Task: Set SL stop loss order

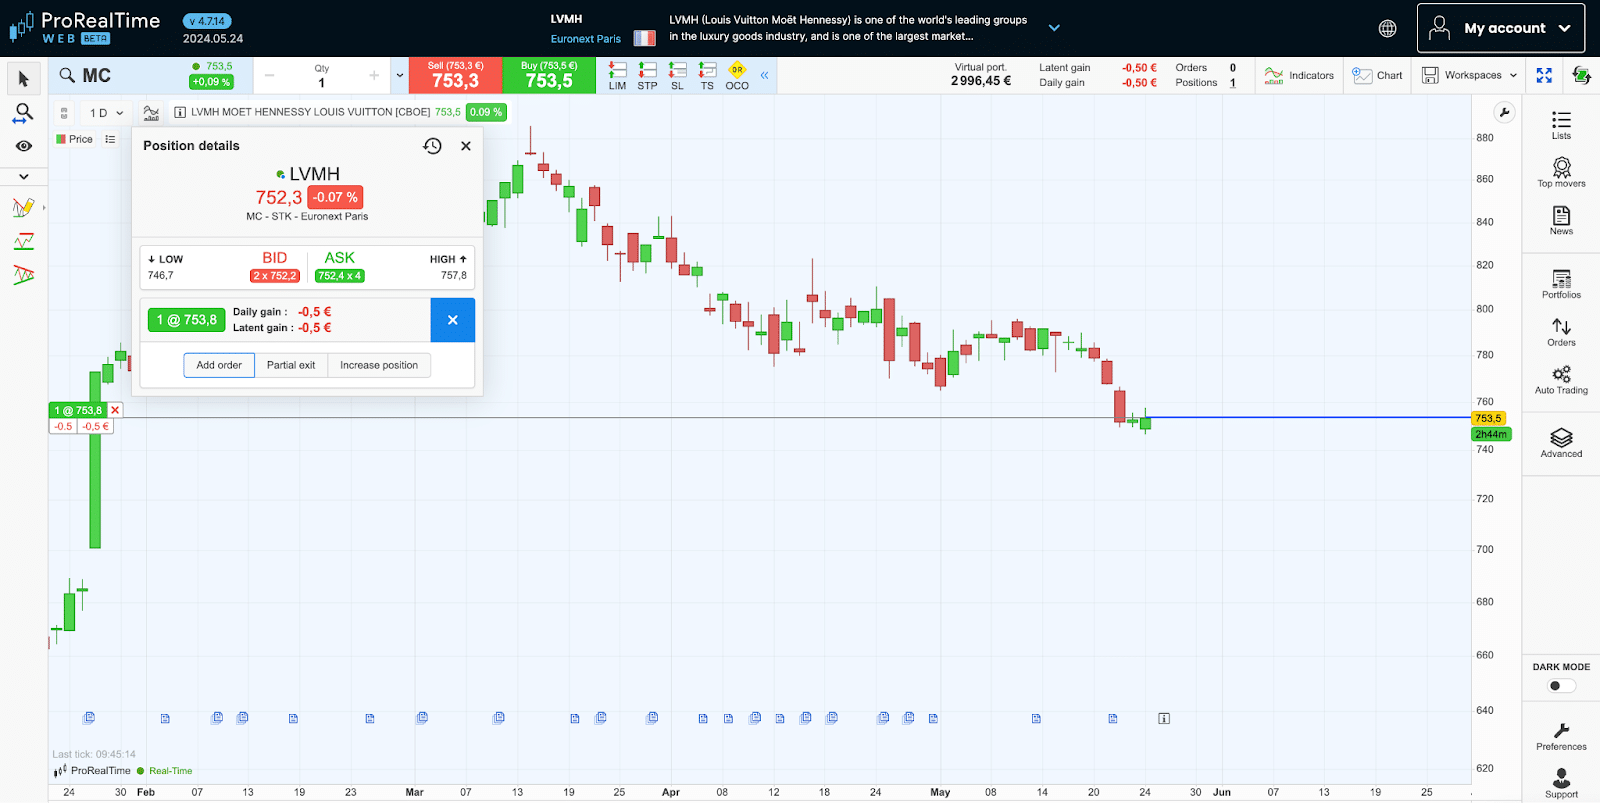Action: click(678, 76)
